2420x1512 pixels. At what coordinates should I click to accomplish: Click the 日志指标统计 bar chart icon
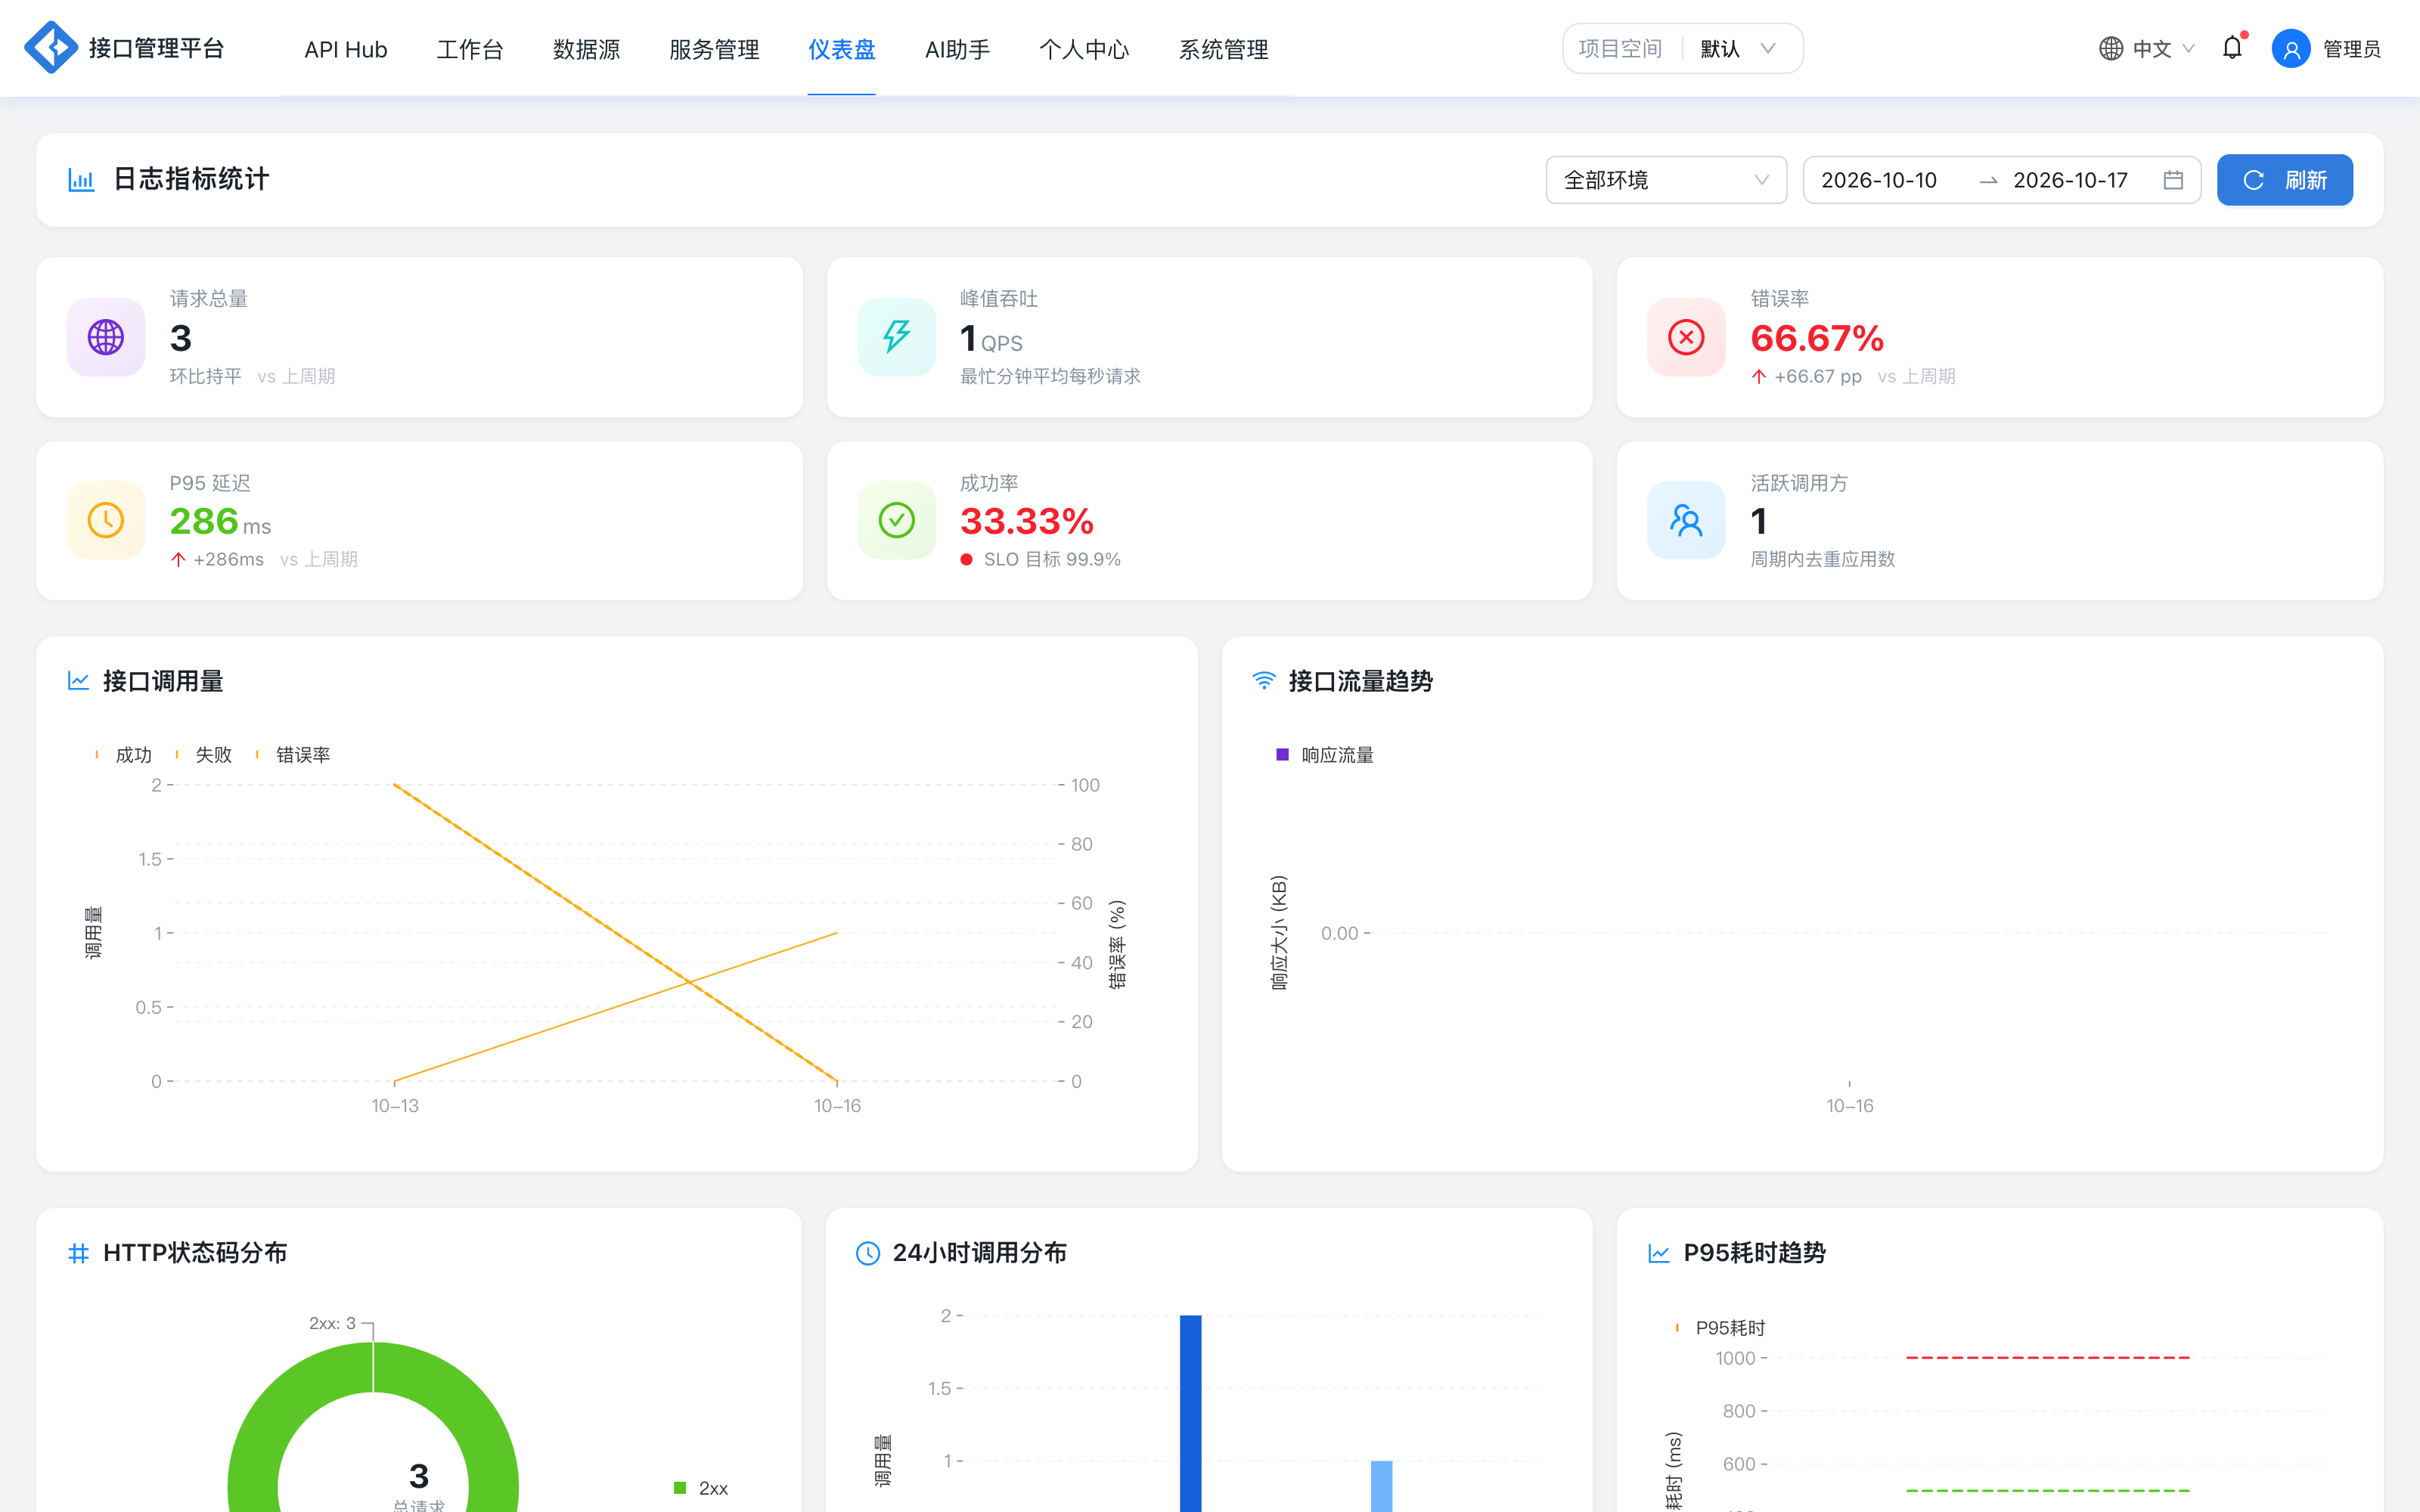tap(81, 180)
